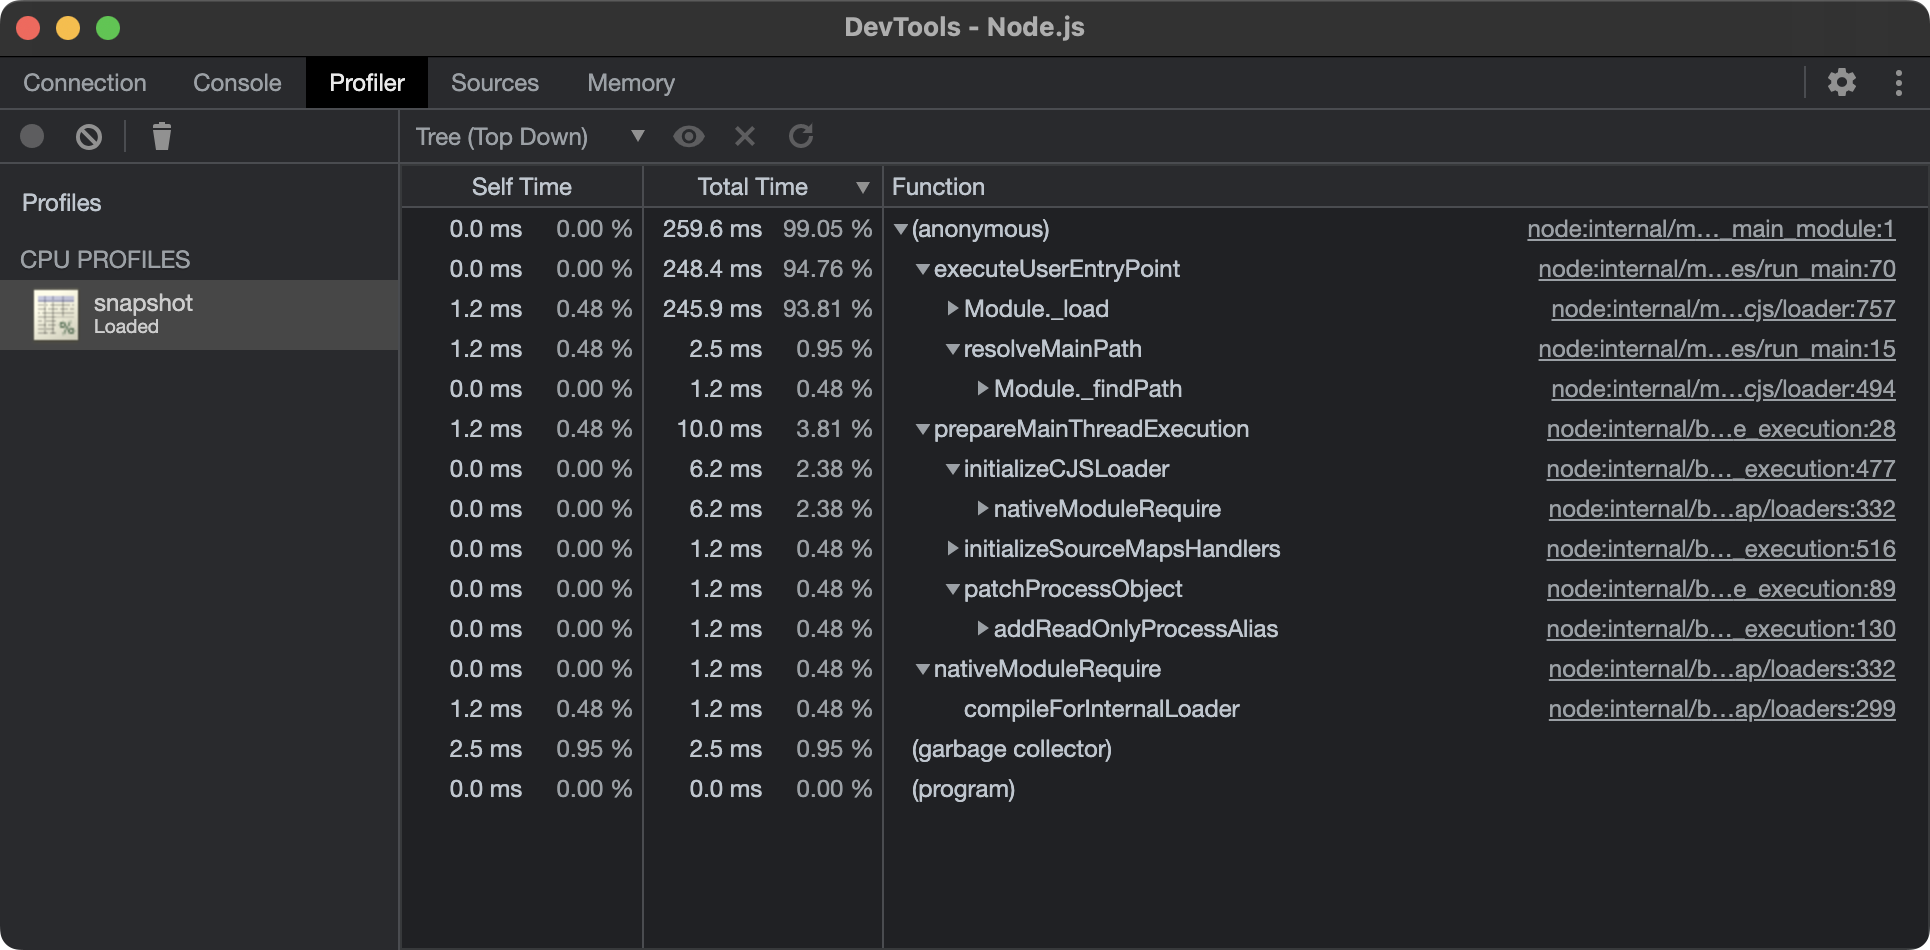Image resolution: width=1930 pixels, height=950 pixels.
Task: Sort by the Total Time column header
Action: (752, 187)
